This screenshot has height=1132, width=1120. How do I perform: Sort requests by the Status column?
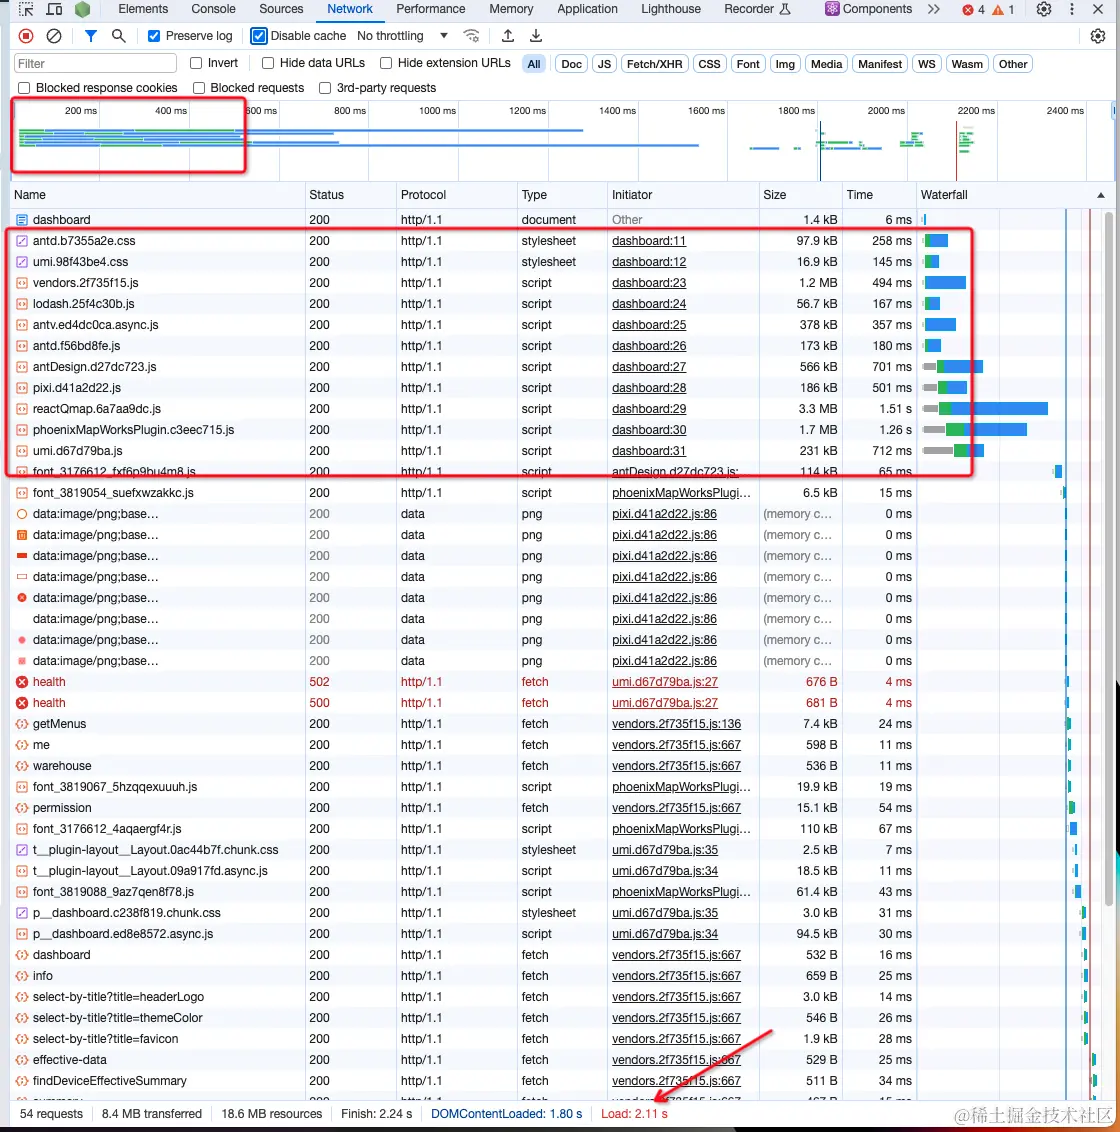coord(350,195)
